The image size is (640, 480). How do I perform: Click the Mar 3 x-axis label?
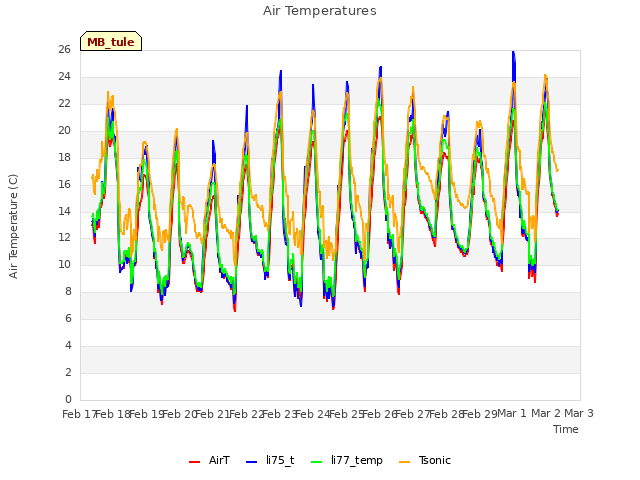tap(579, 413)
